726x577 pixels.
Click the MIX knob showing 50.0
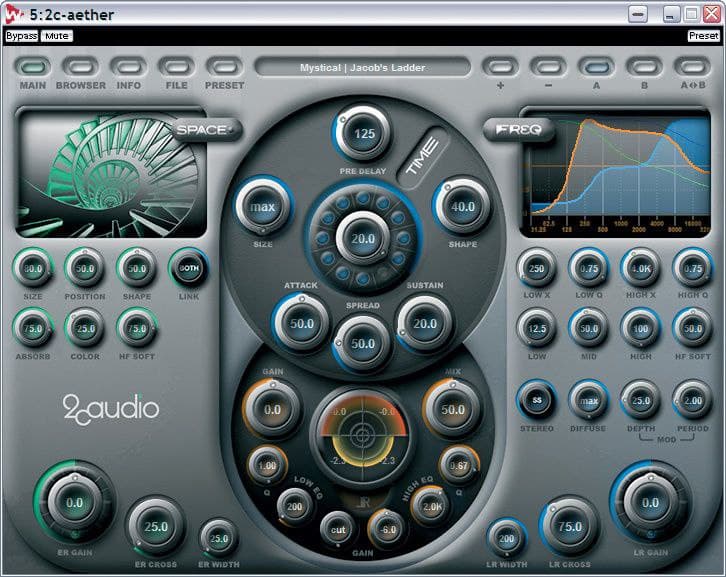452,409
